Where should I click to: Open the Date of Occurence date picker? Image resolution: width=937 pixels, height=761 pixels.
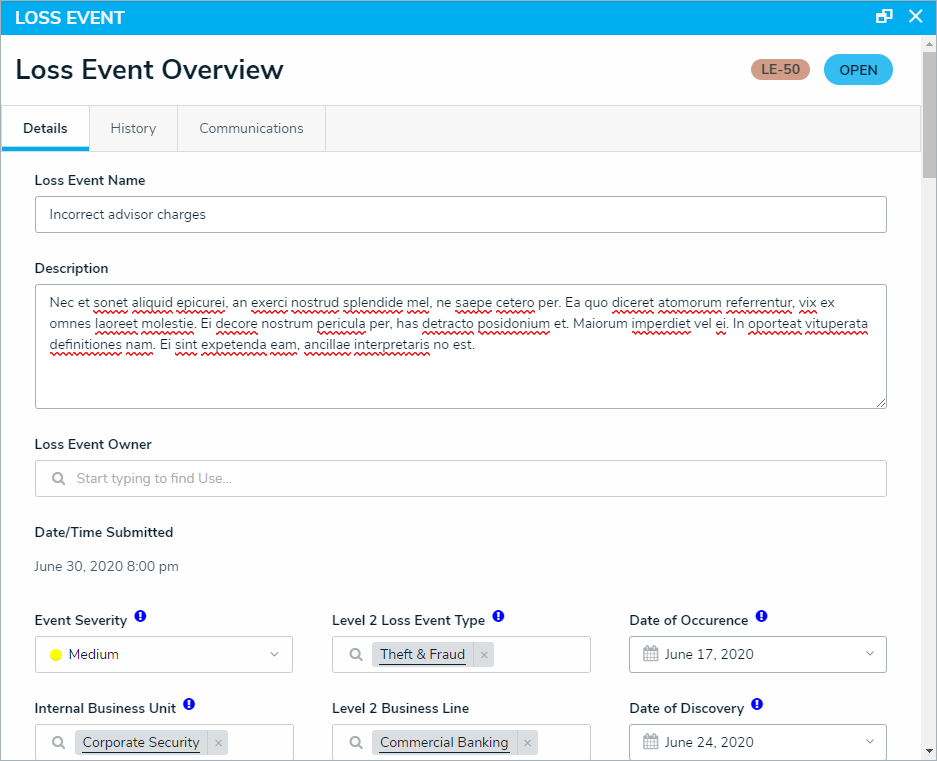(758, 655)
